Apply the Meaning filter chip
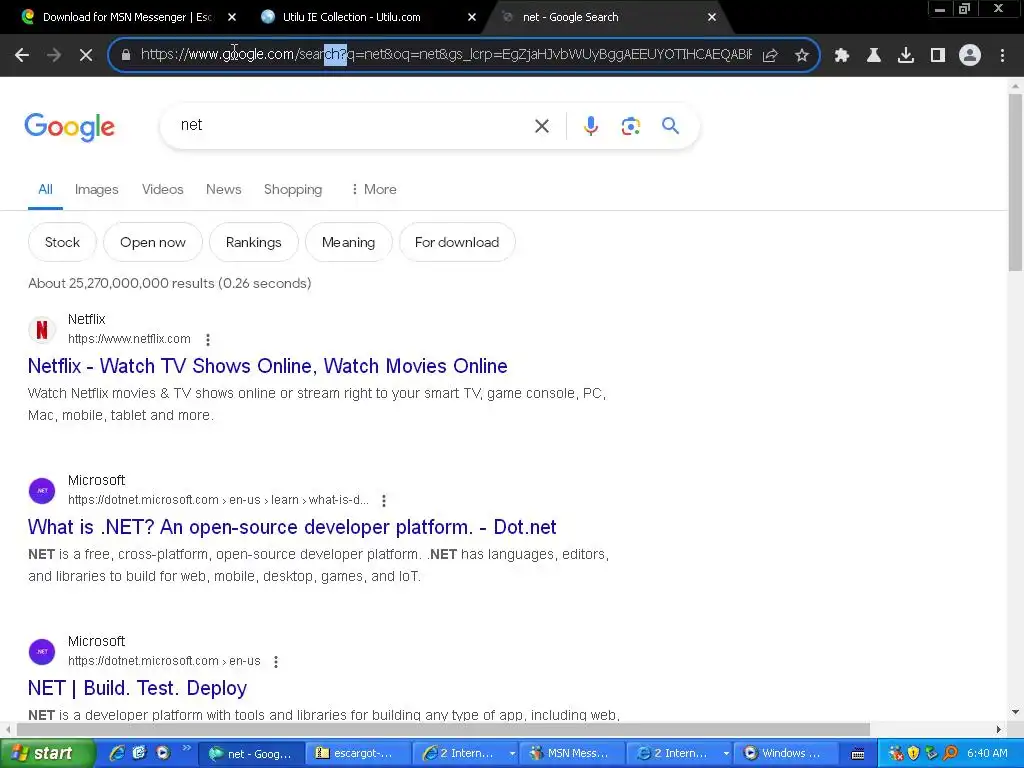The width and height of the screenshot is (1024, 768). [x=348, y=242]
